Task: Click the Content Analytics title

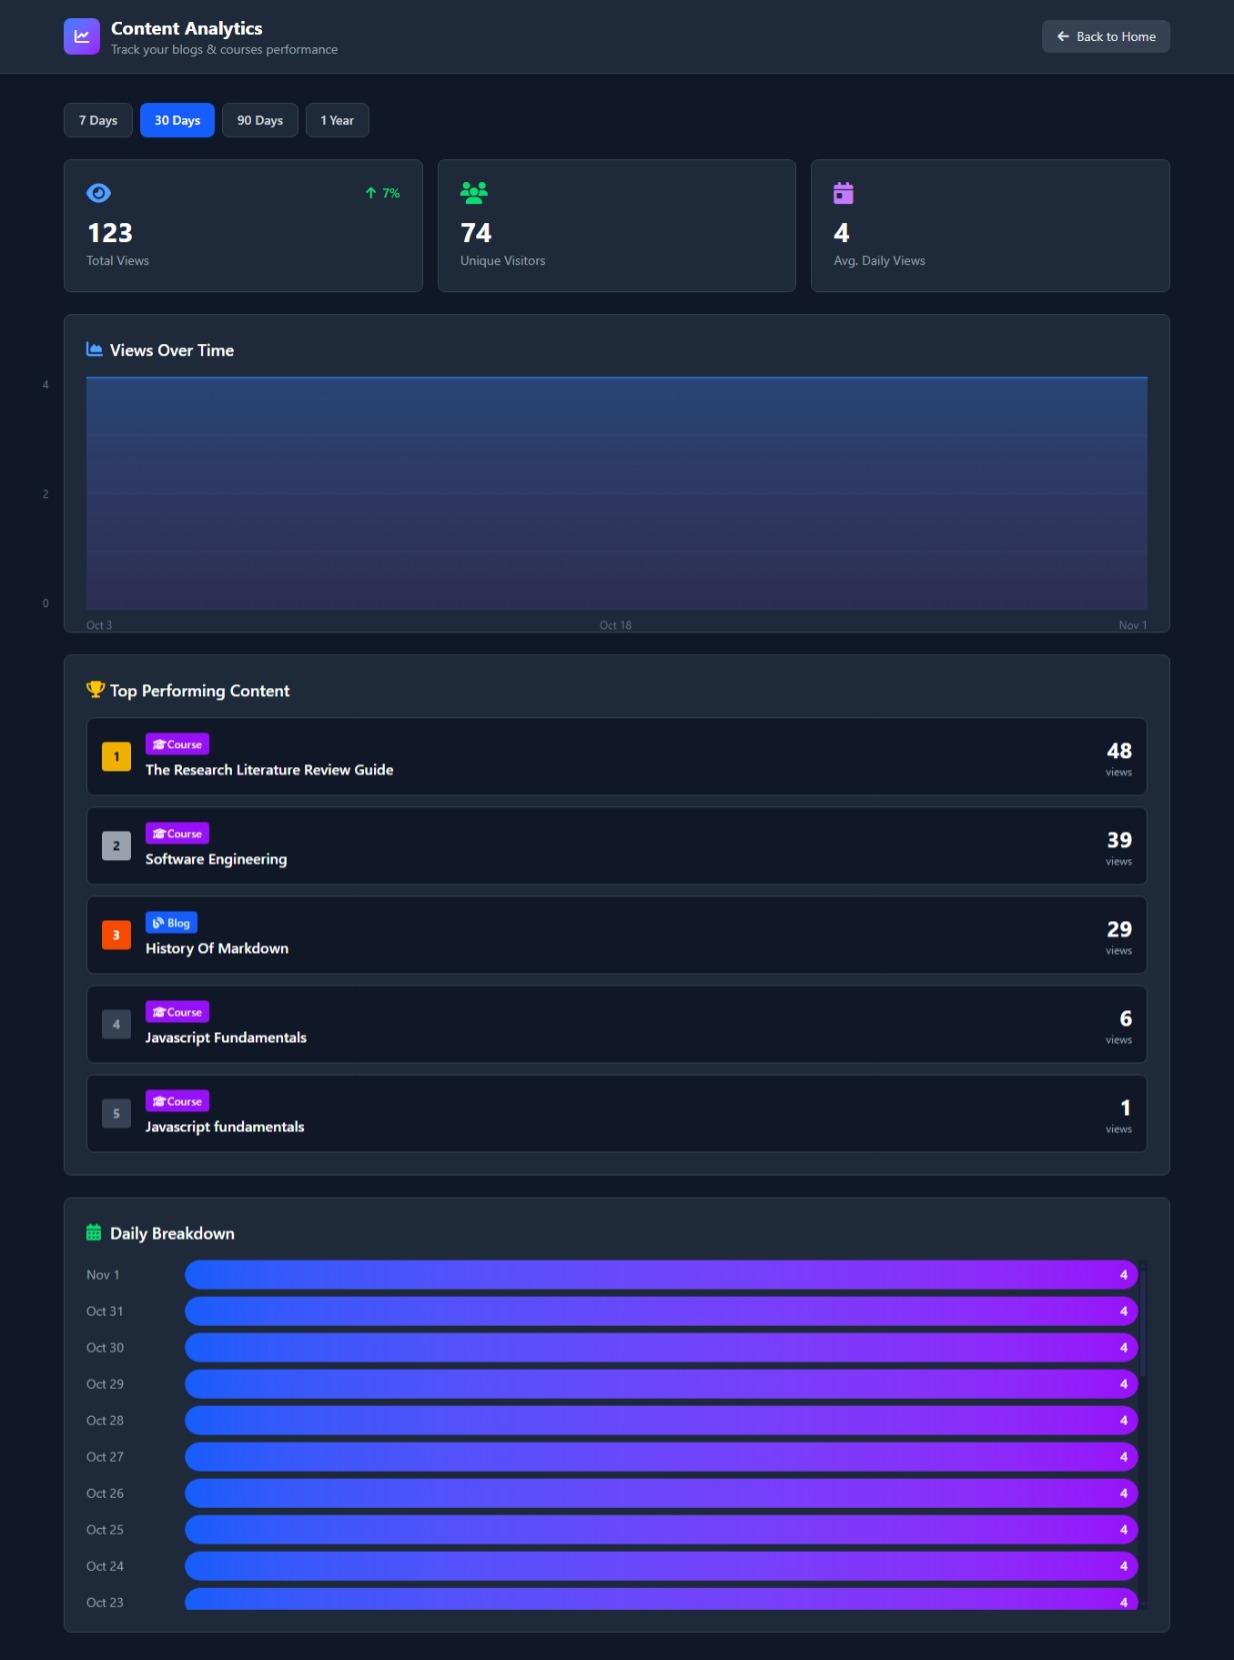Action: [187, 29]
